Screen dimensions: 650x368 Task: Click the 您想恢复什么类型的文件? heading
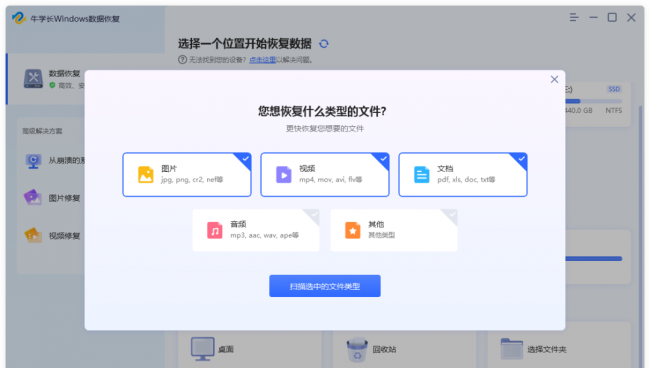coord(322,111)
